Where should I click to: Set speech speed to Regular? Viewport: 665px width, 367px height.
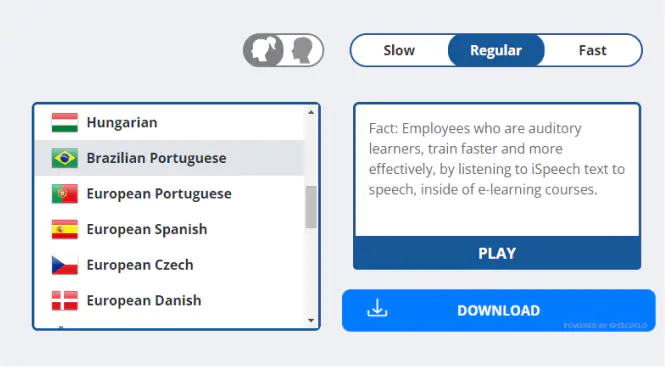[496, 50]
